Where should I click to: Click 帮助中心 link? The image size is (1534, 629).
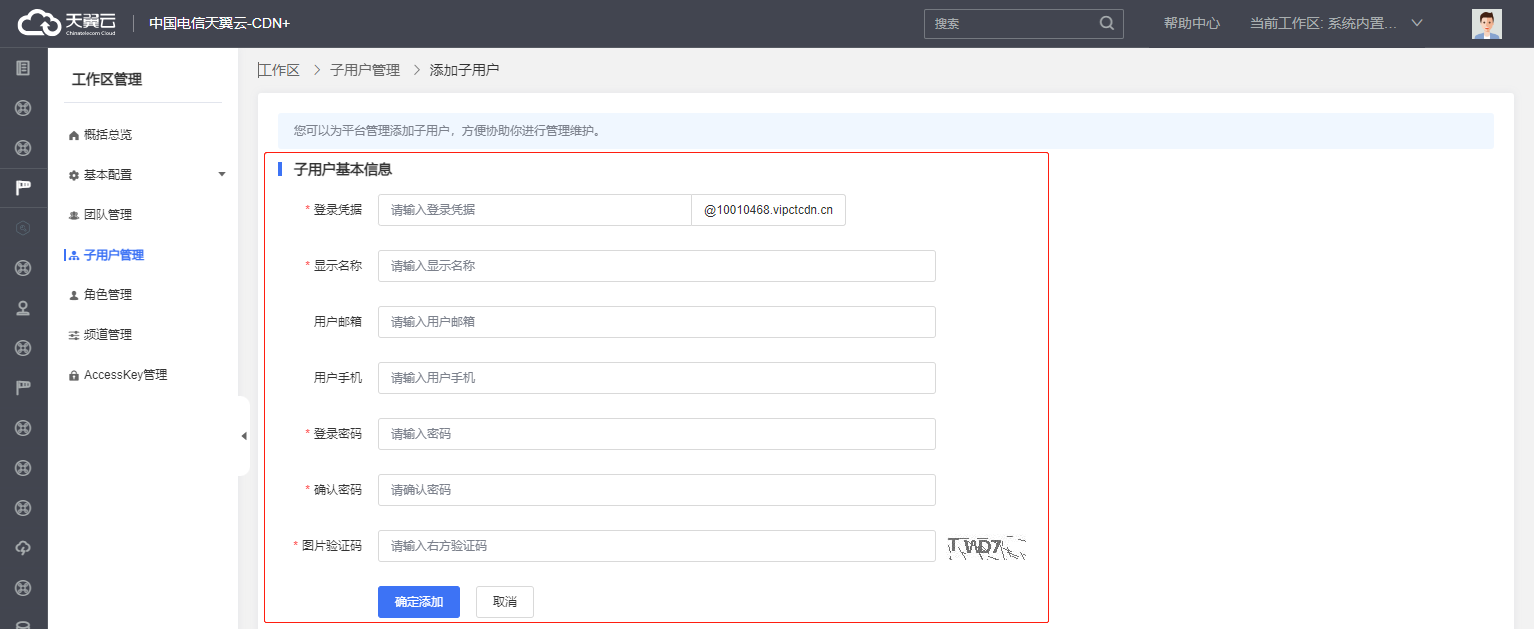pyautogui.click(x=1192, y=23)
